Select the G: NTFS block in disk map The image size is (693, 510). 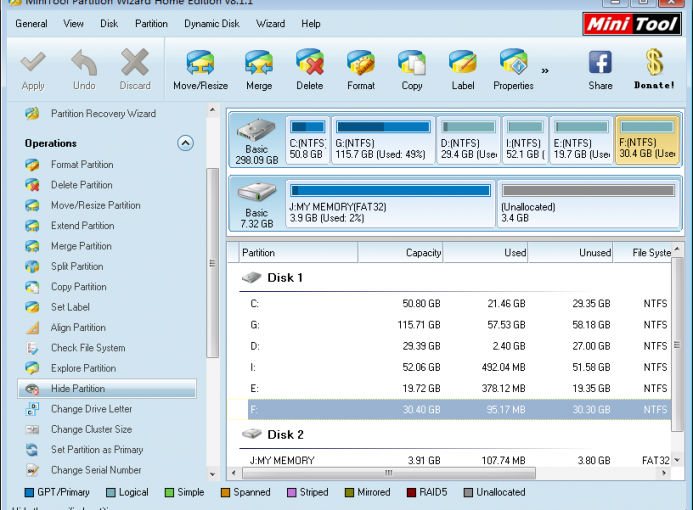pos(382,140)
